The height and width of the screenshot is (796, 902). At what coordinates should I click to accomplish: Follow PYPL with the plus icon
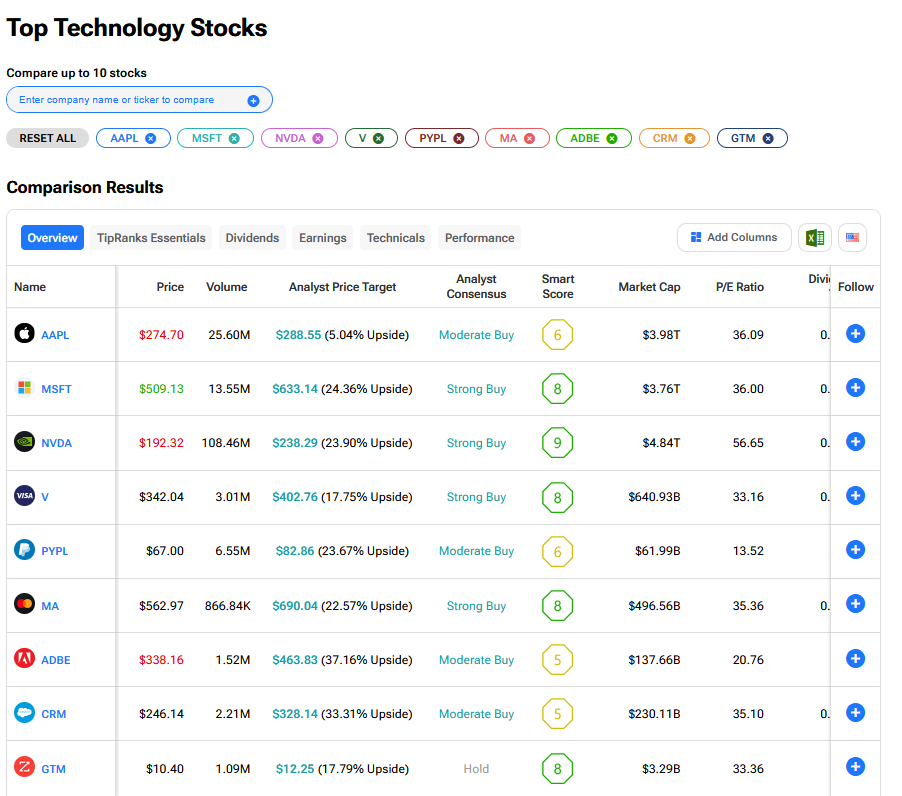click(x=855, y=550)
